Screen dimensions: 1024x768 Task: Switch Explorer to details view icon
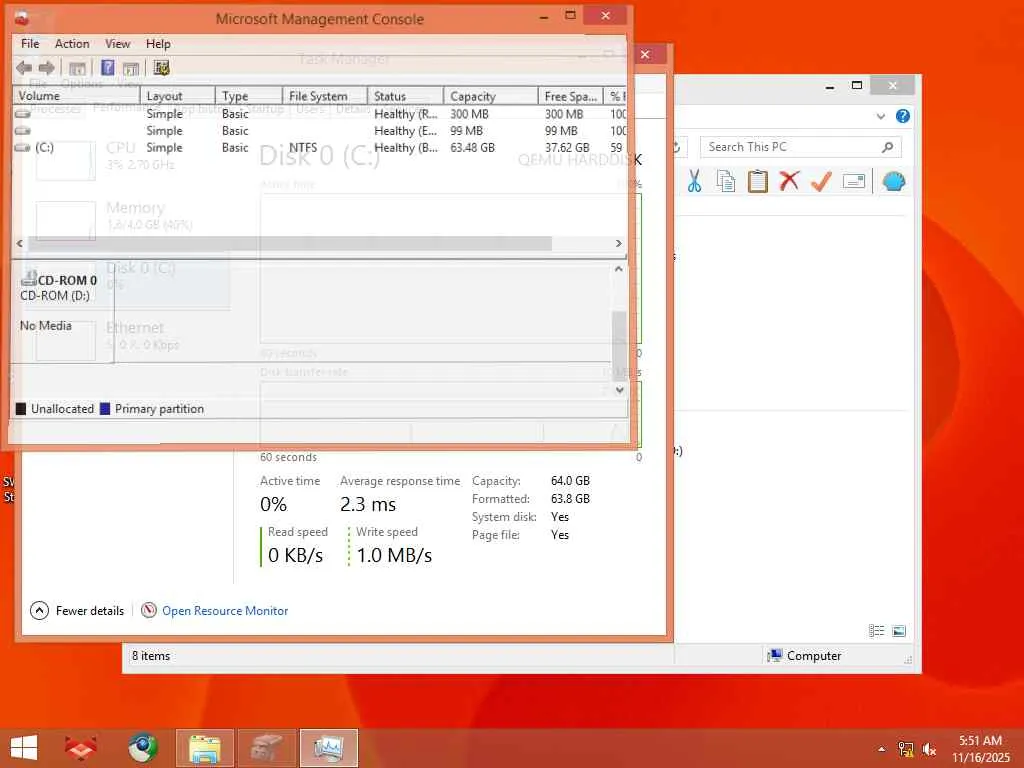tap(876, 631)
